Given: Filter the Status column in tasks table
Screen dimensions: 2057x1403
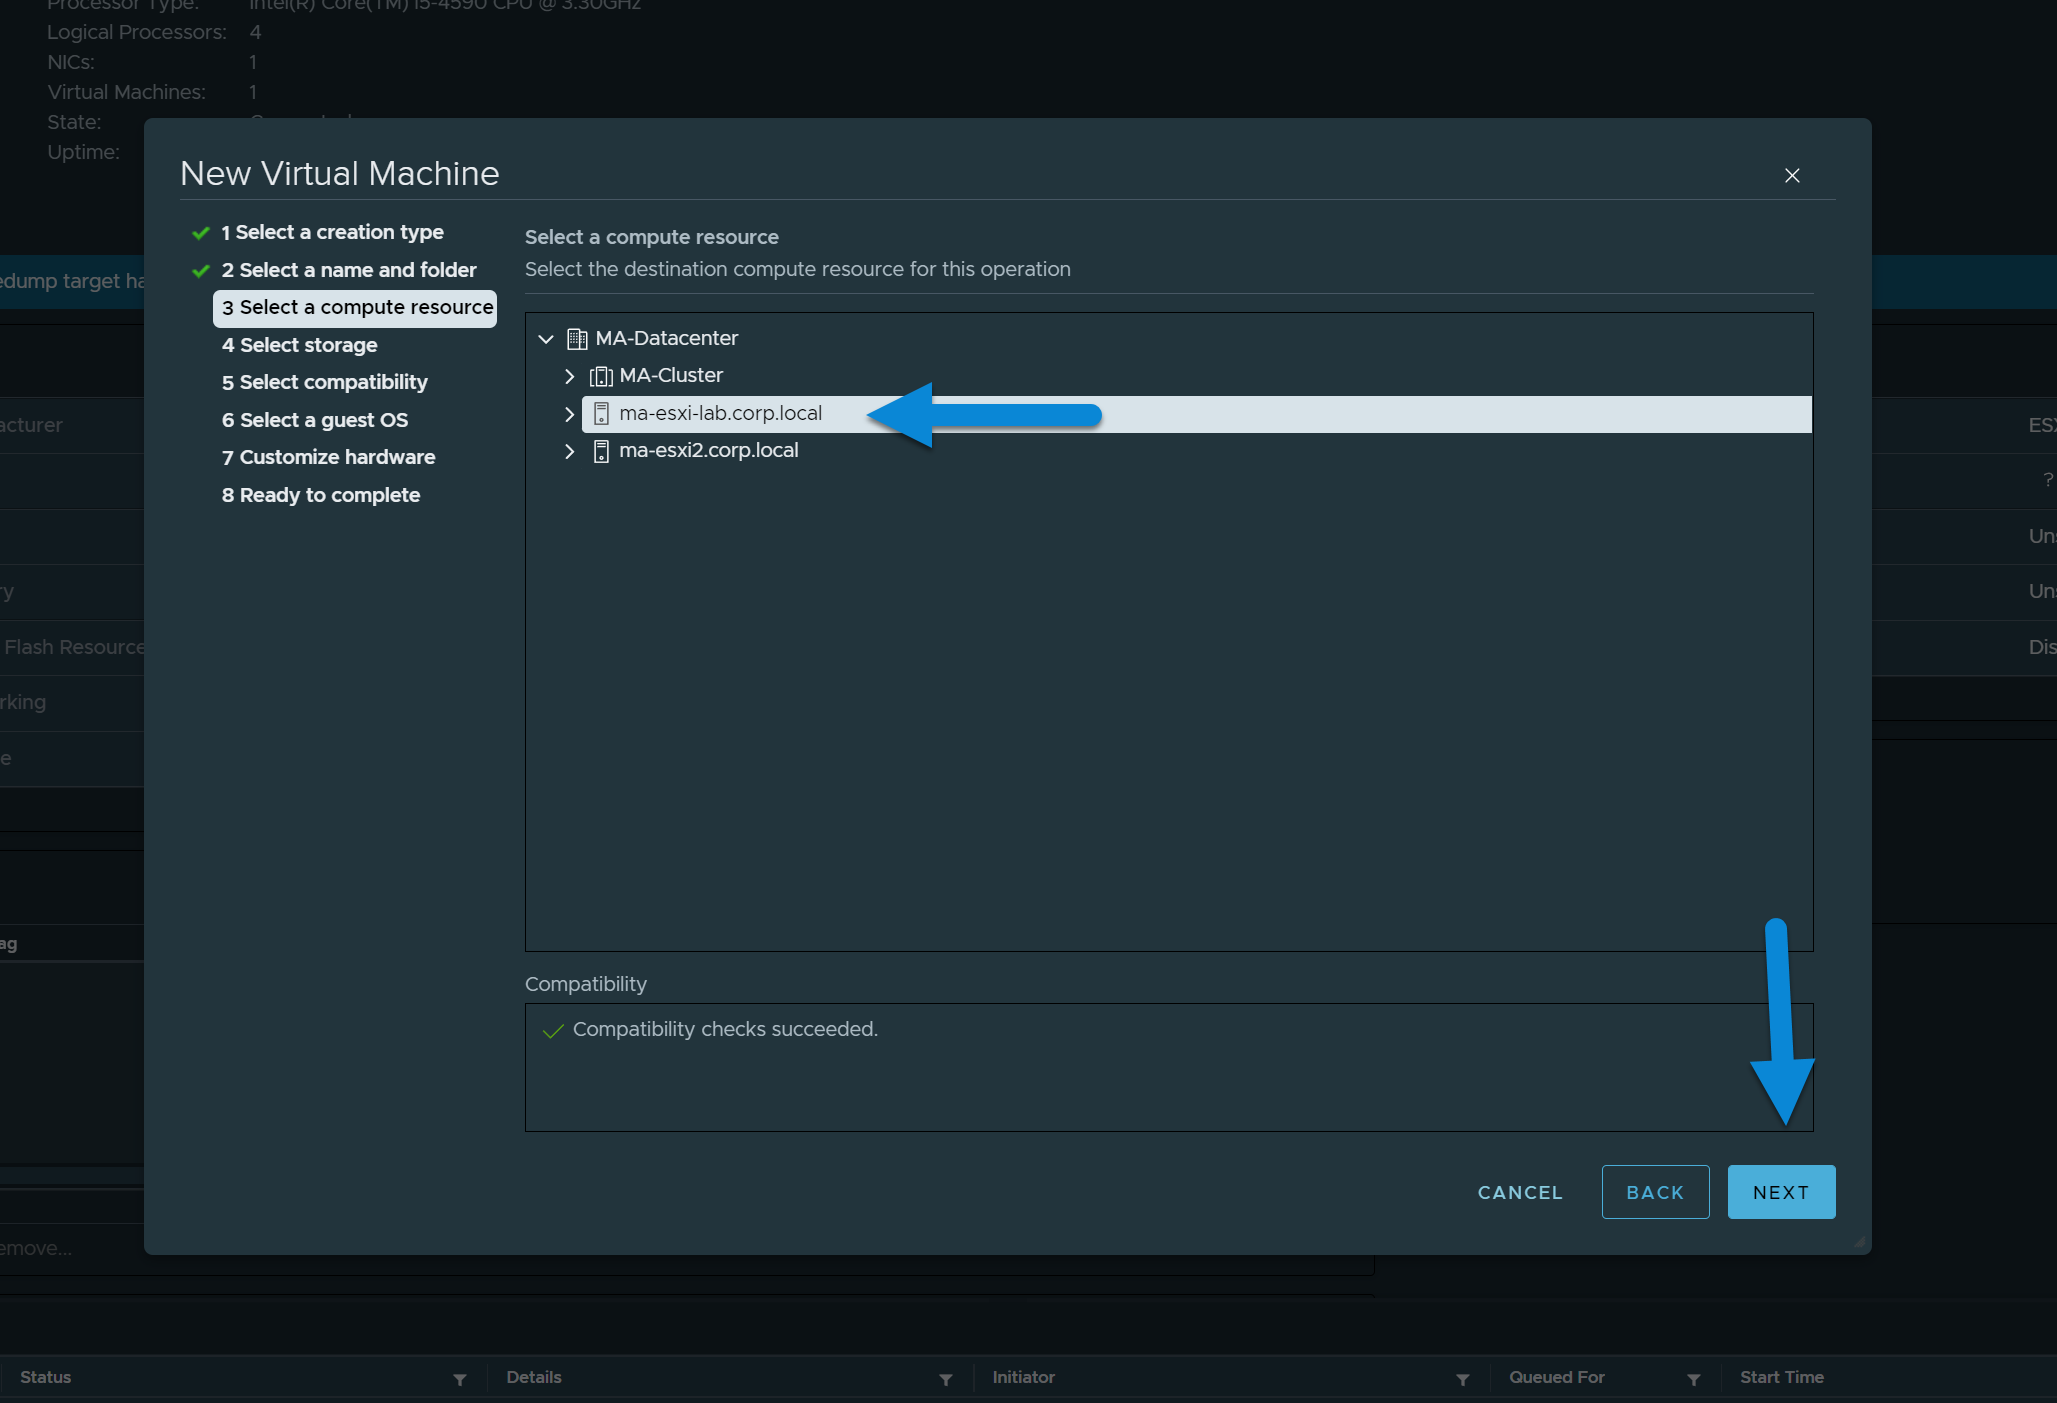Looking at the screenshot, I should pyautogui.click(x=460, y=1379).
